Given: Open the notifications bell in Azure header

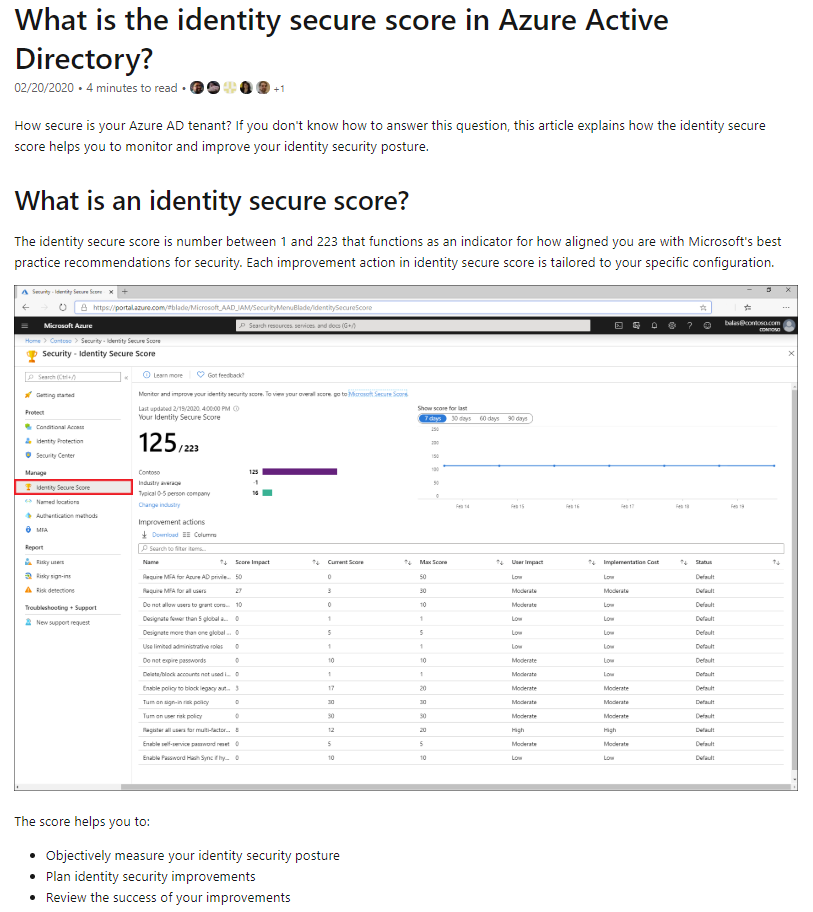Looking at the screenshot, I should click(x=654, y=326).
